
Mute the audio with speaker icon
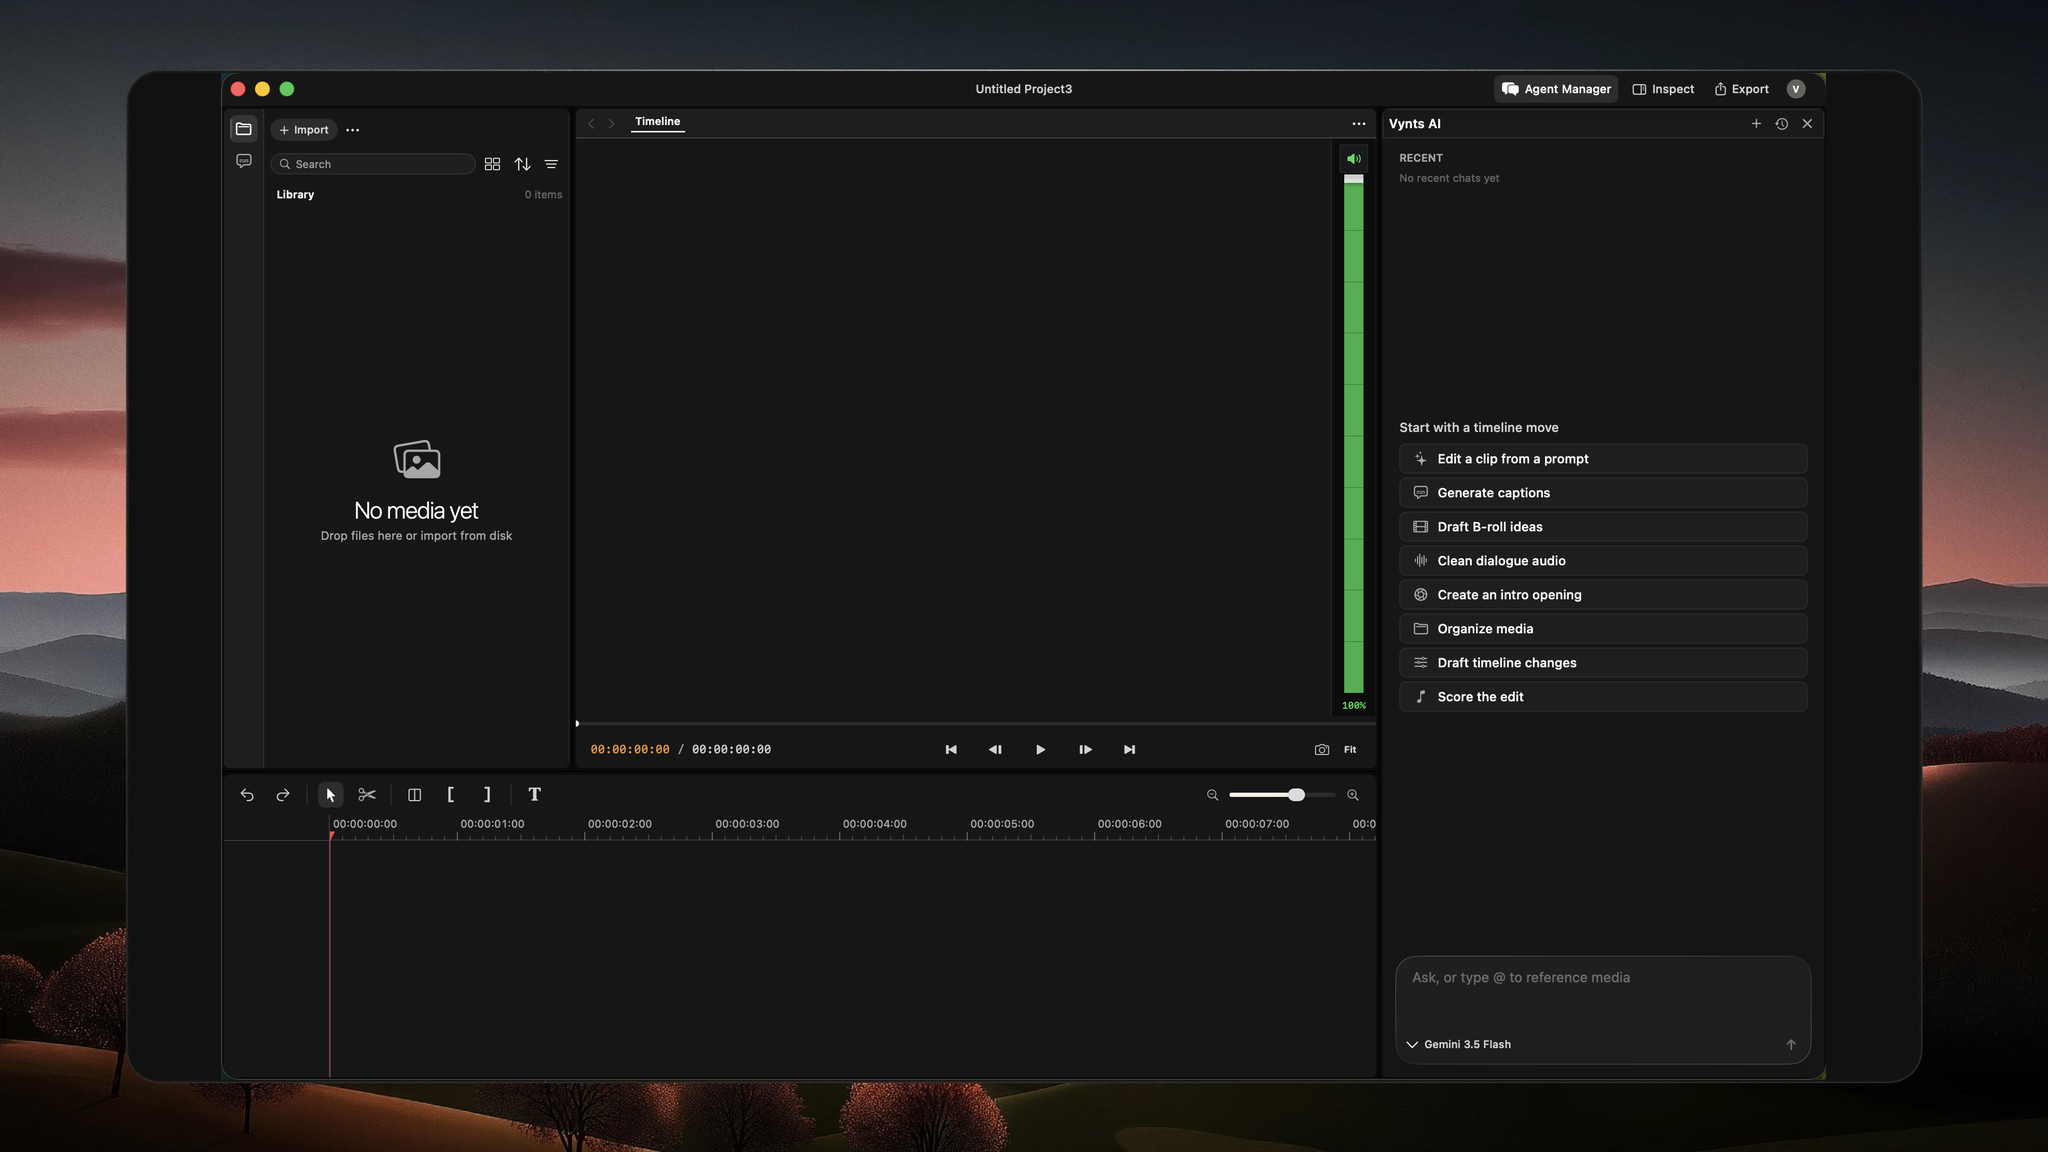point(1353,159)
